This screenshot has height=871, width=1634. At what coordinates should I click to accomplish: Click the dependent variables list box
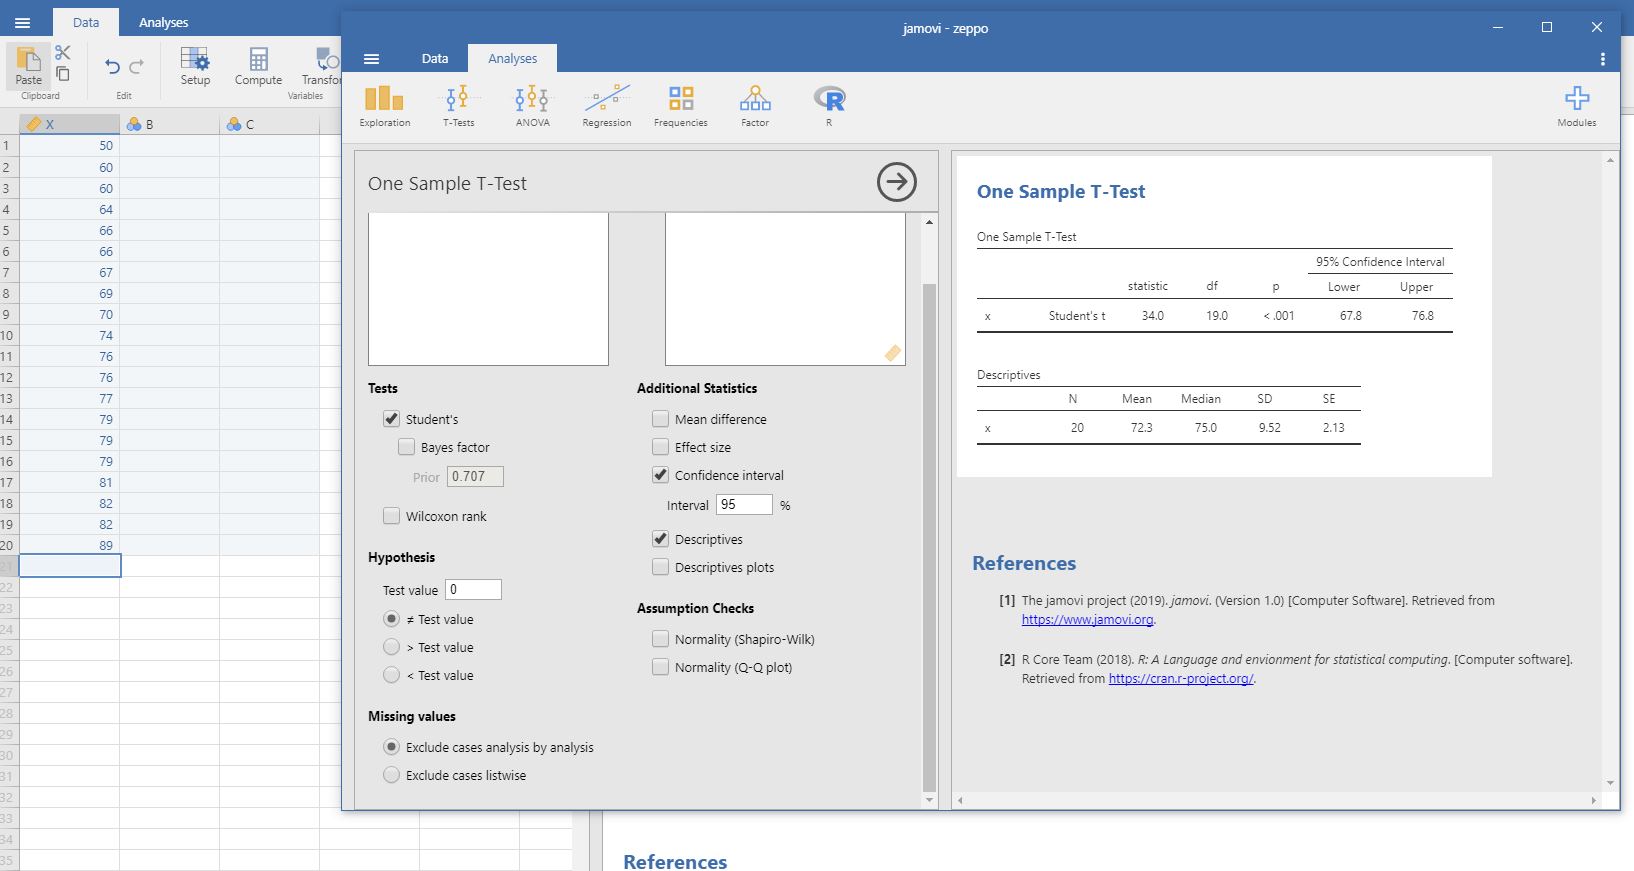pyautogui.click(x=785, y=288)
